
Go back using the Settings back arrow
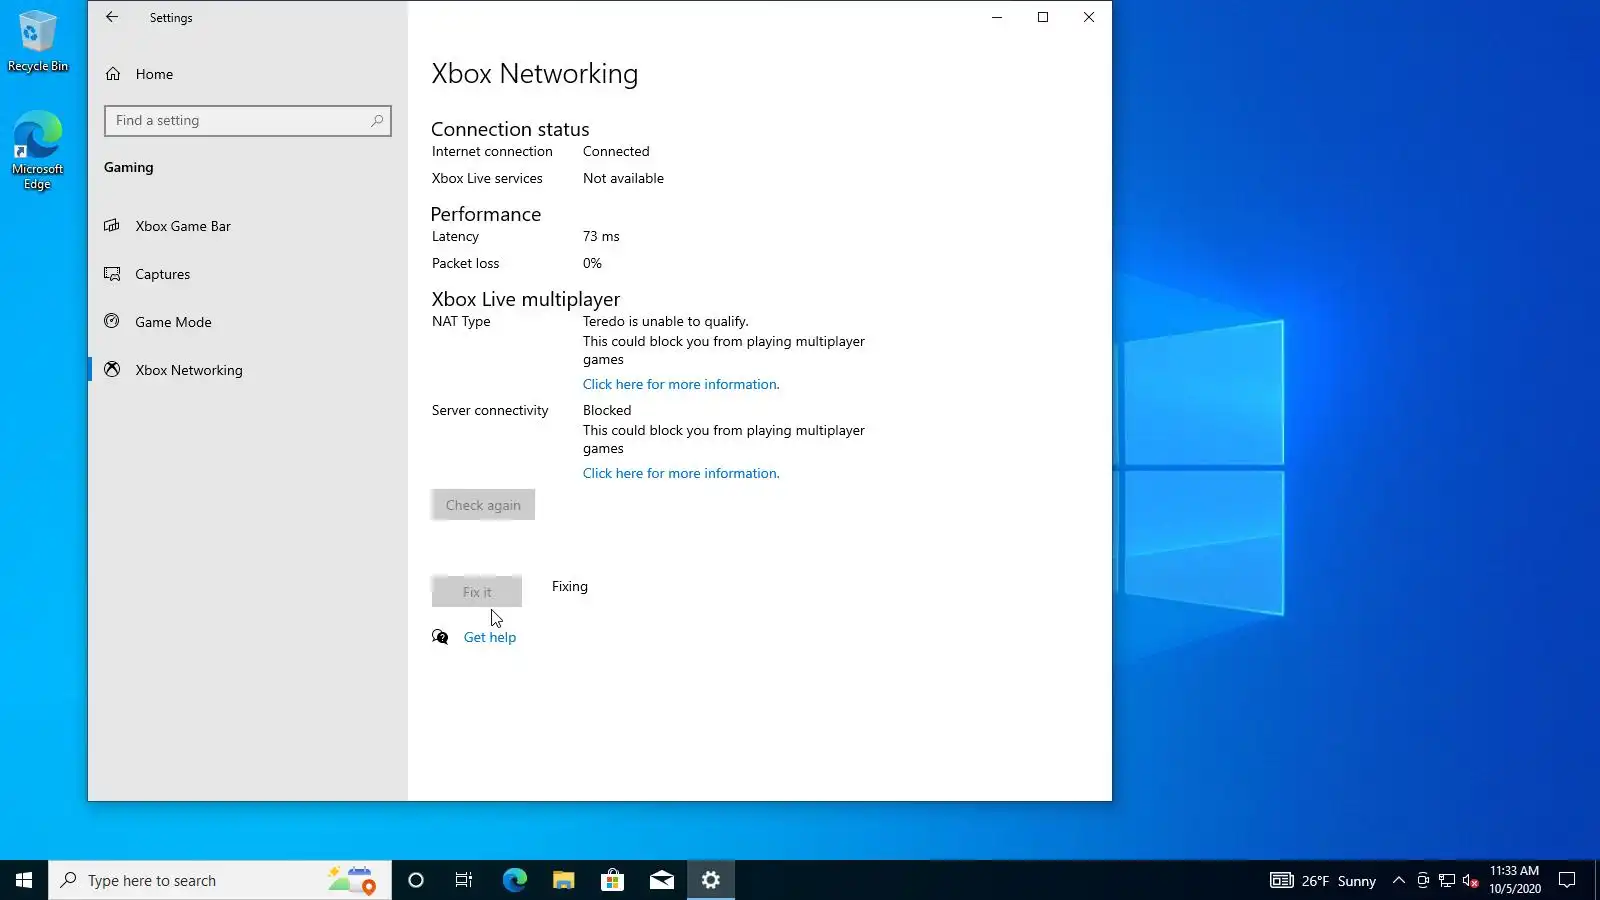coord(112,17)
